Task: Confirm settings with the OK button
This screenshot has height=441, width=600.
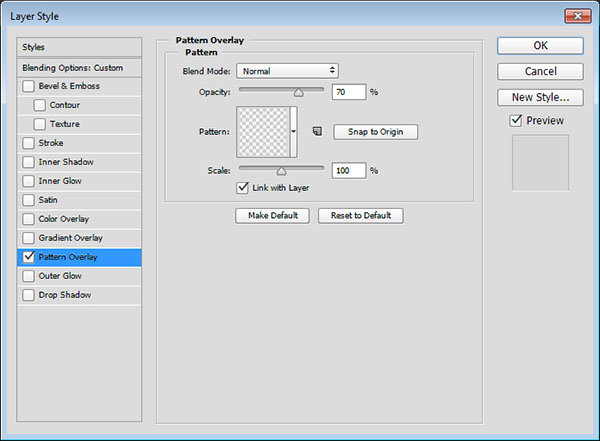Action: pos(540,45)
